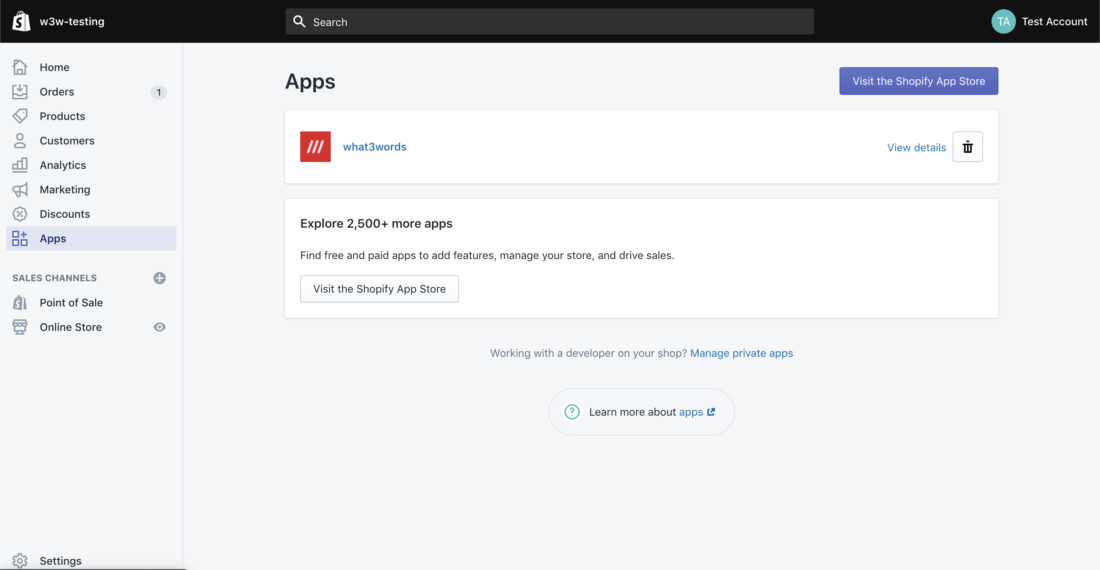Follow Manage private apps link

[742, 353]
